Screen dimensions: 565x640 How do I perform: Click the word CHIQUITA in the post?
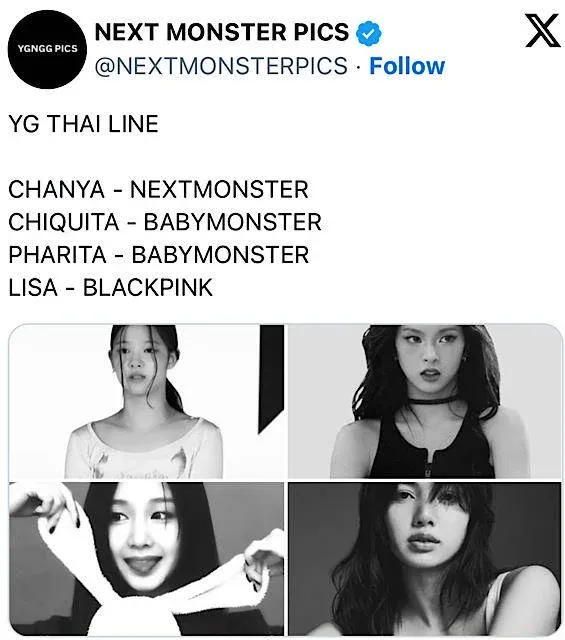[64, 222]
